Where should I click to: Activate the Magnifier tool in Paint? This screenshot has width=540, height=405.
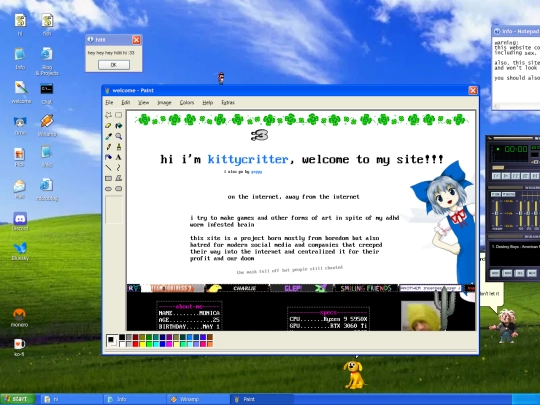pyautogui.click(x=118, y=136)
